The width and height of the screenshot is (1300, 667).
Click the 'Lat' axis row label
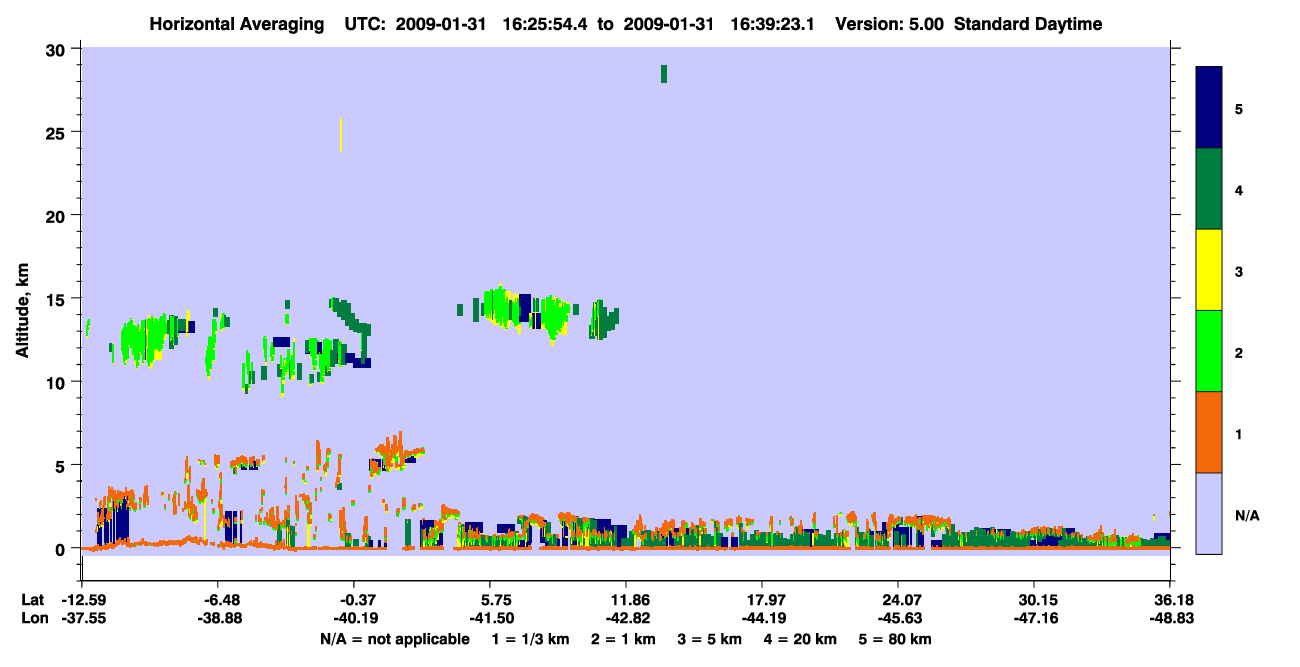point(33,600)
